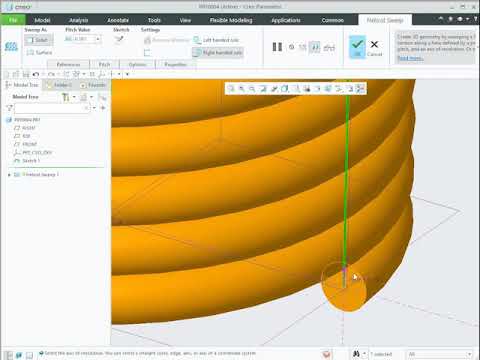
Task: Open the File menu
Action: click(x=13, y=20)
